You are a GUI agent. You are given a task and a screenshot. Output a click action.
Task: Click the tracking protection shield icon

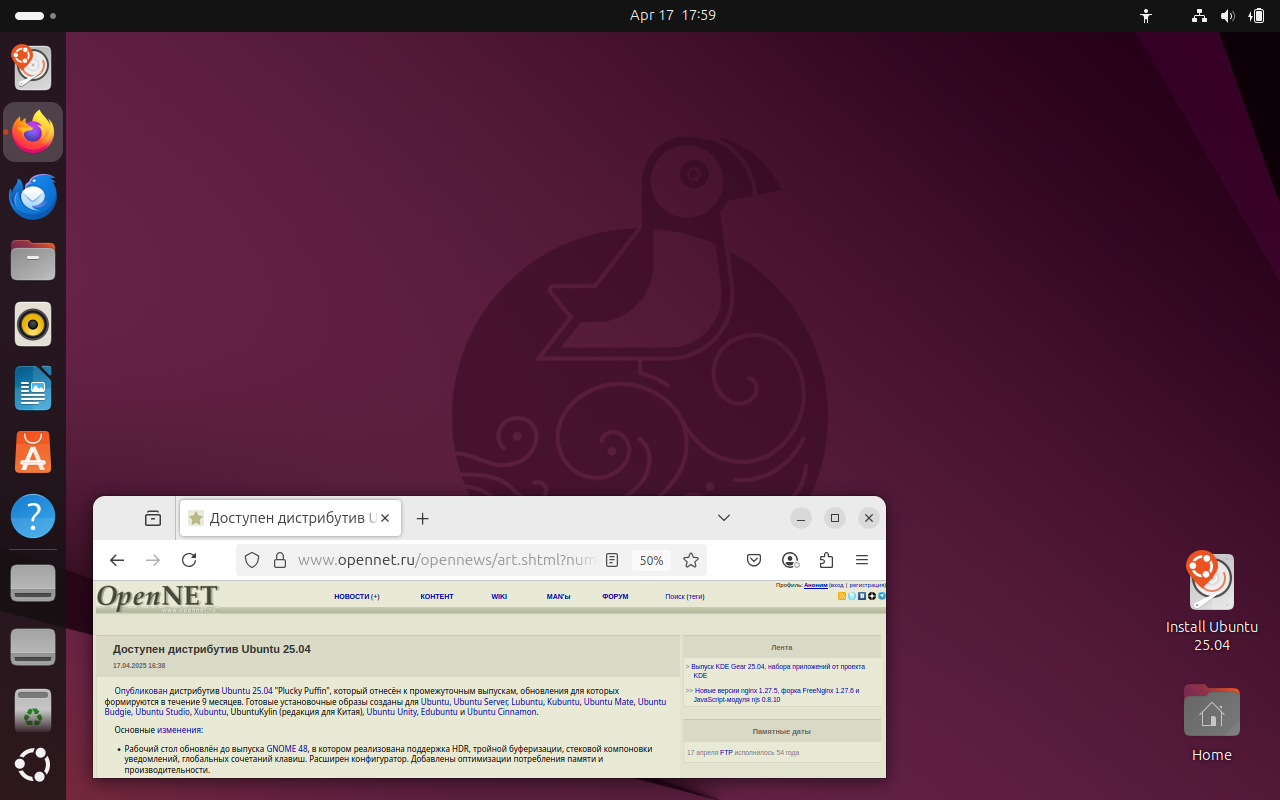pyautogui.click(x=252, y=560)
